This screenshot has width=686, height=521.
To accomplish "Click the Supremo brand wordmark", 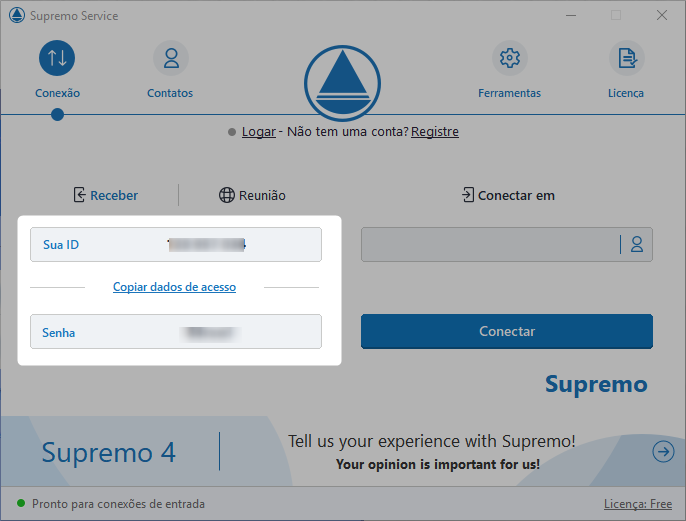I will pos(596,385).
